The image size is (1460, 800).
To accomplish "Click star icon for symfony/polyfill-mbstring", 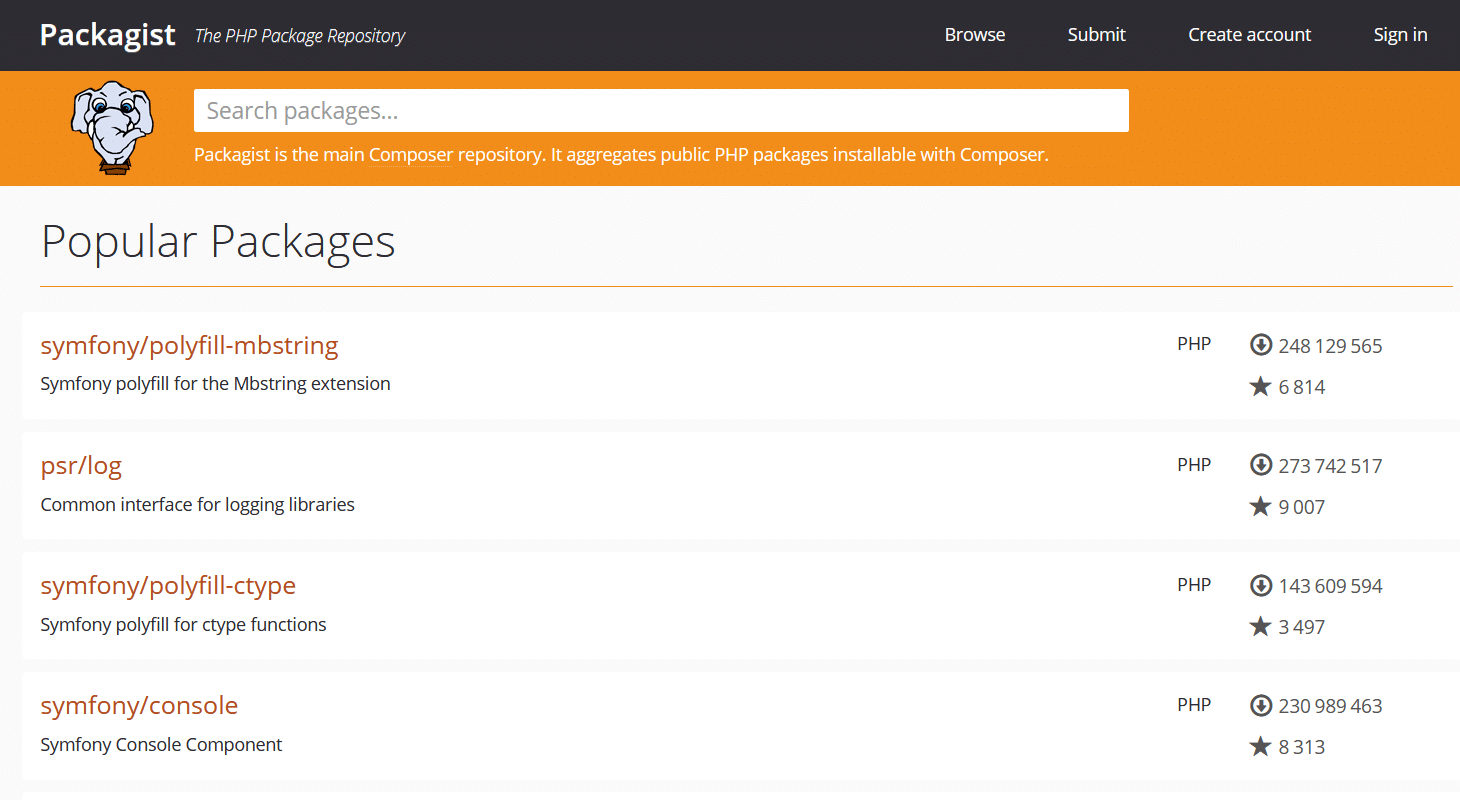I will (1261, 386).
